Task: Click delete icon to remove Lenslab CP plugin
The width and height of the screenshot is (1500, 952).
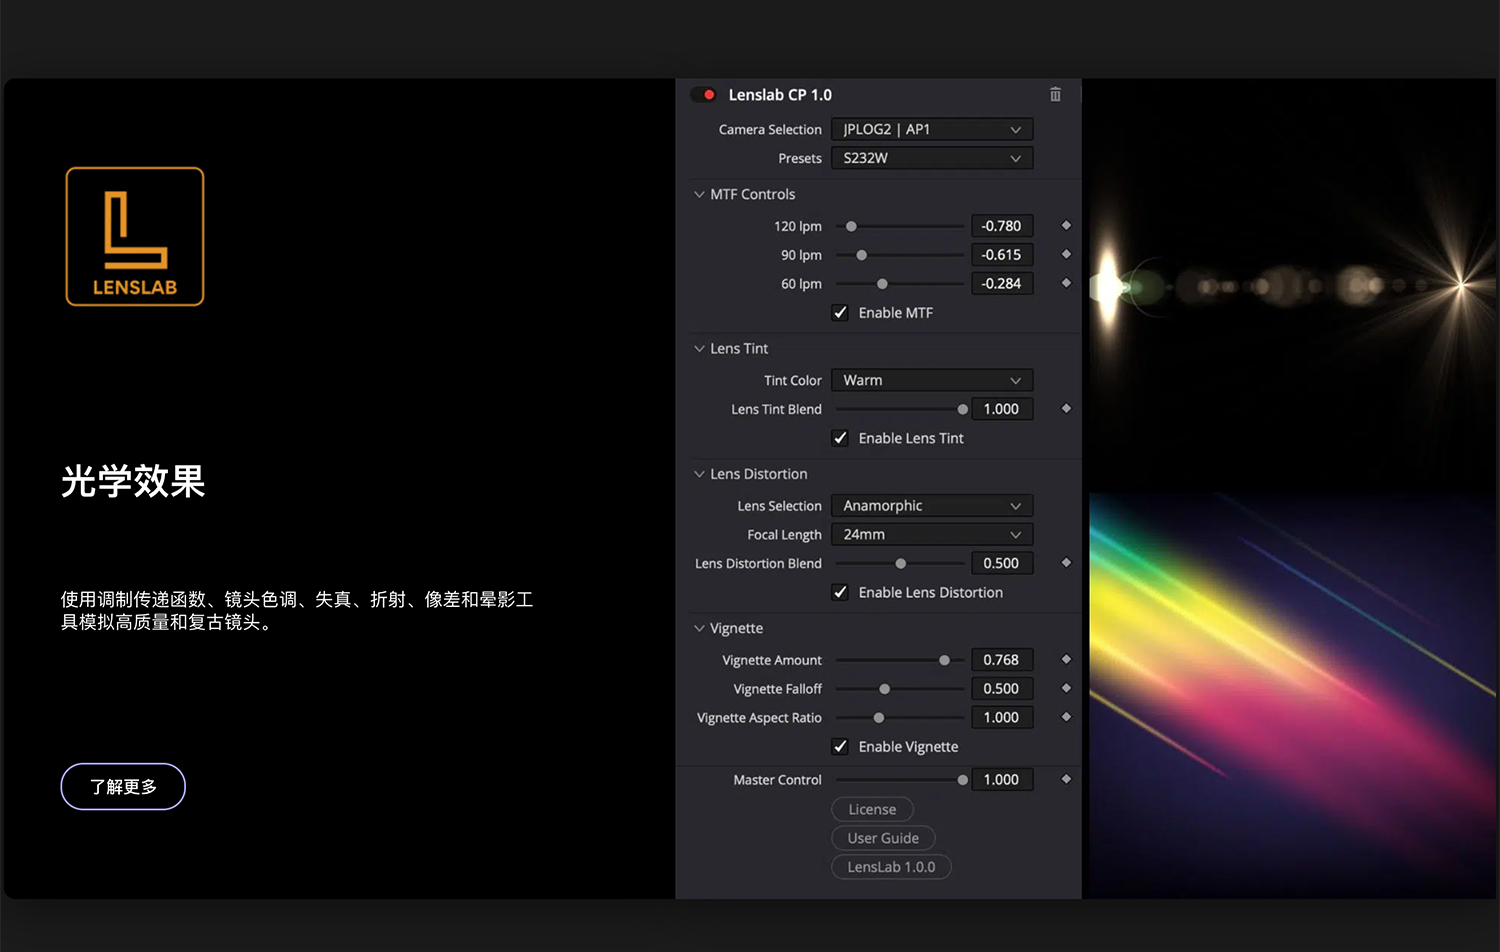Action: pyautogui.click(x=1055, y=94)
